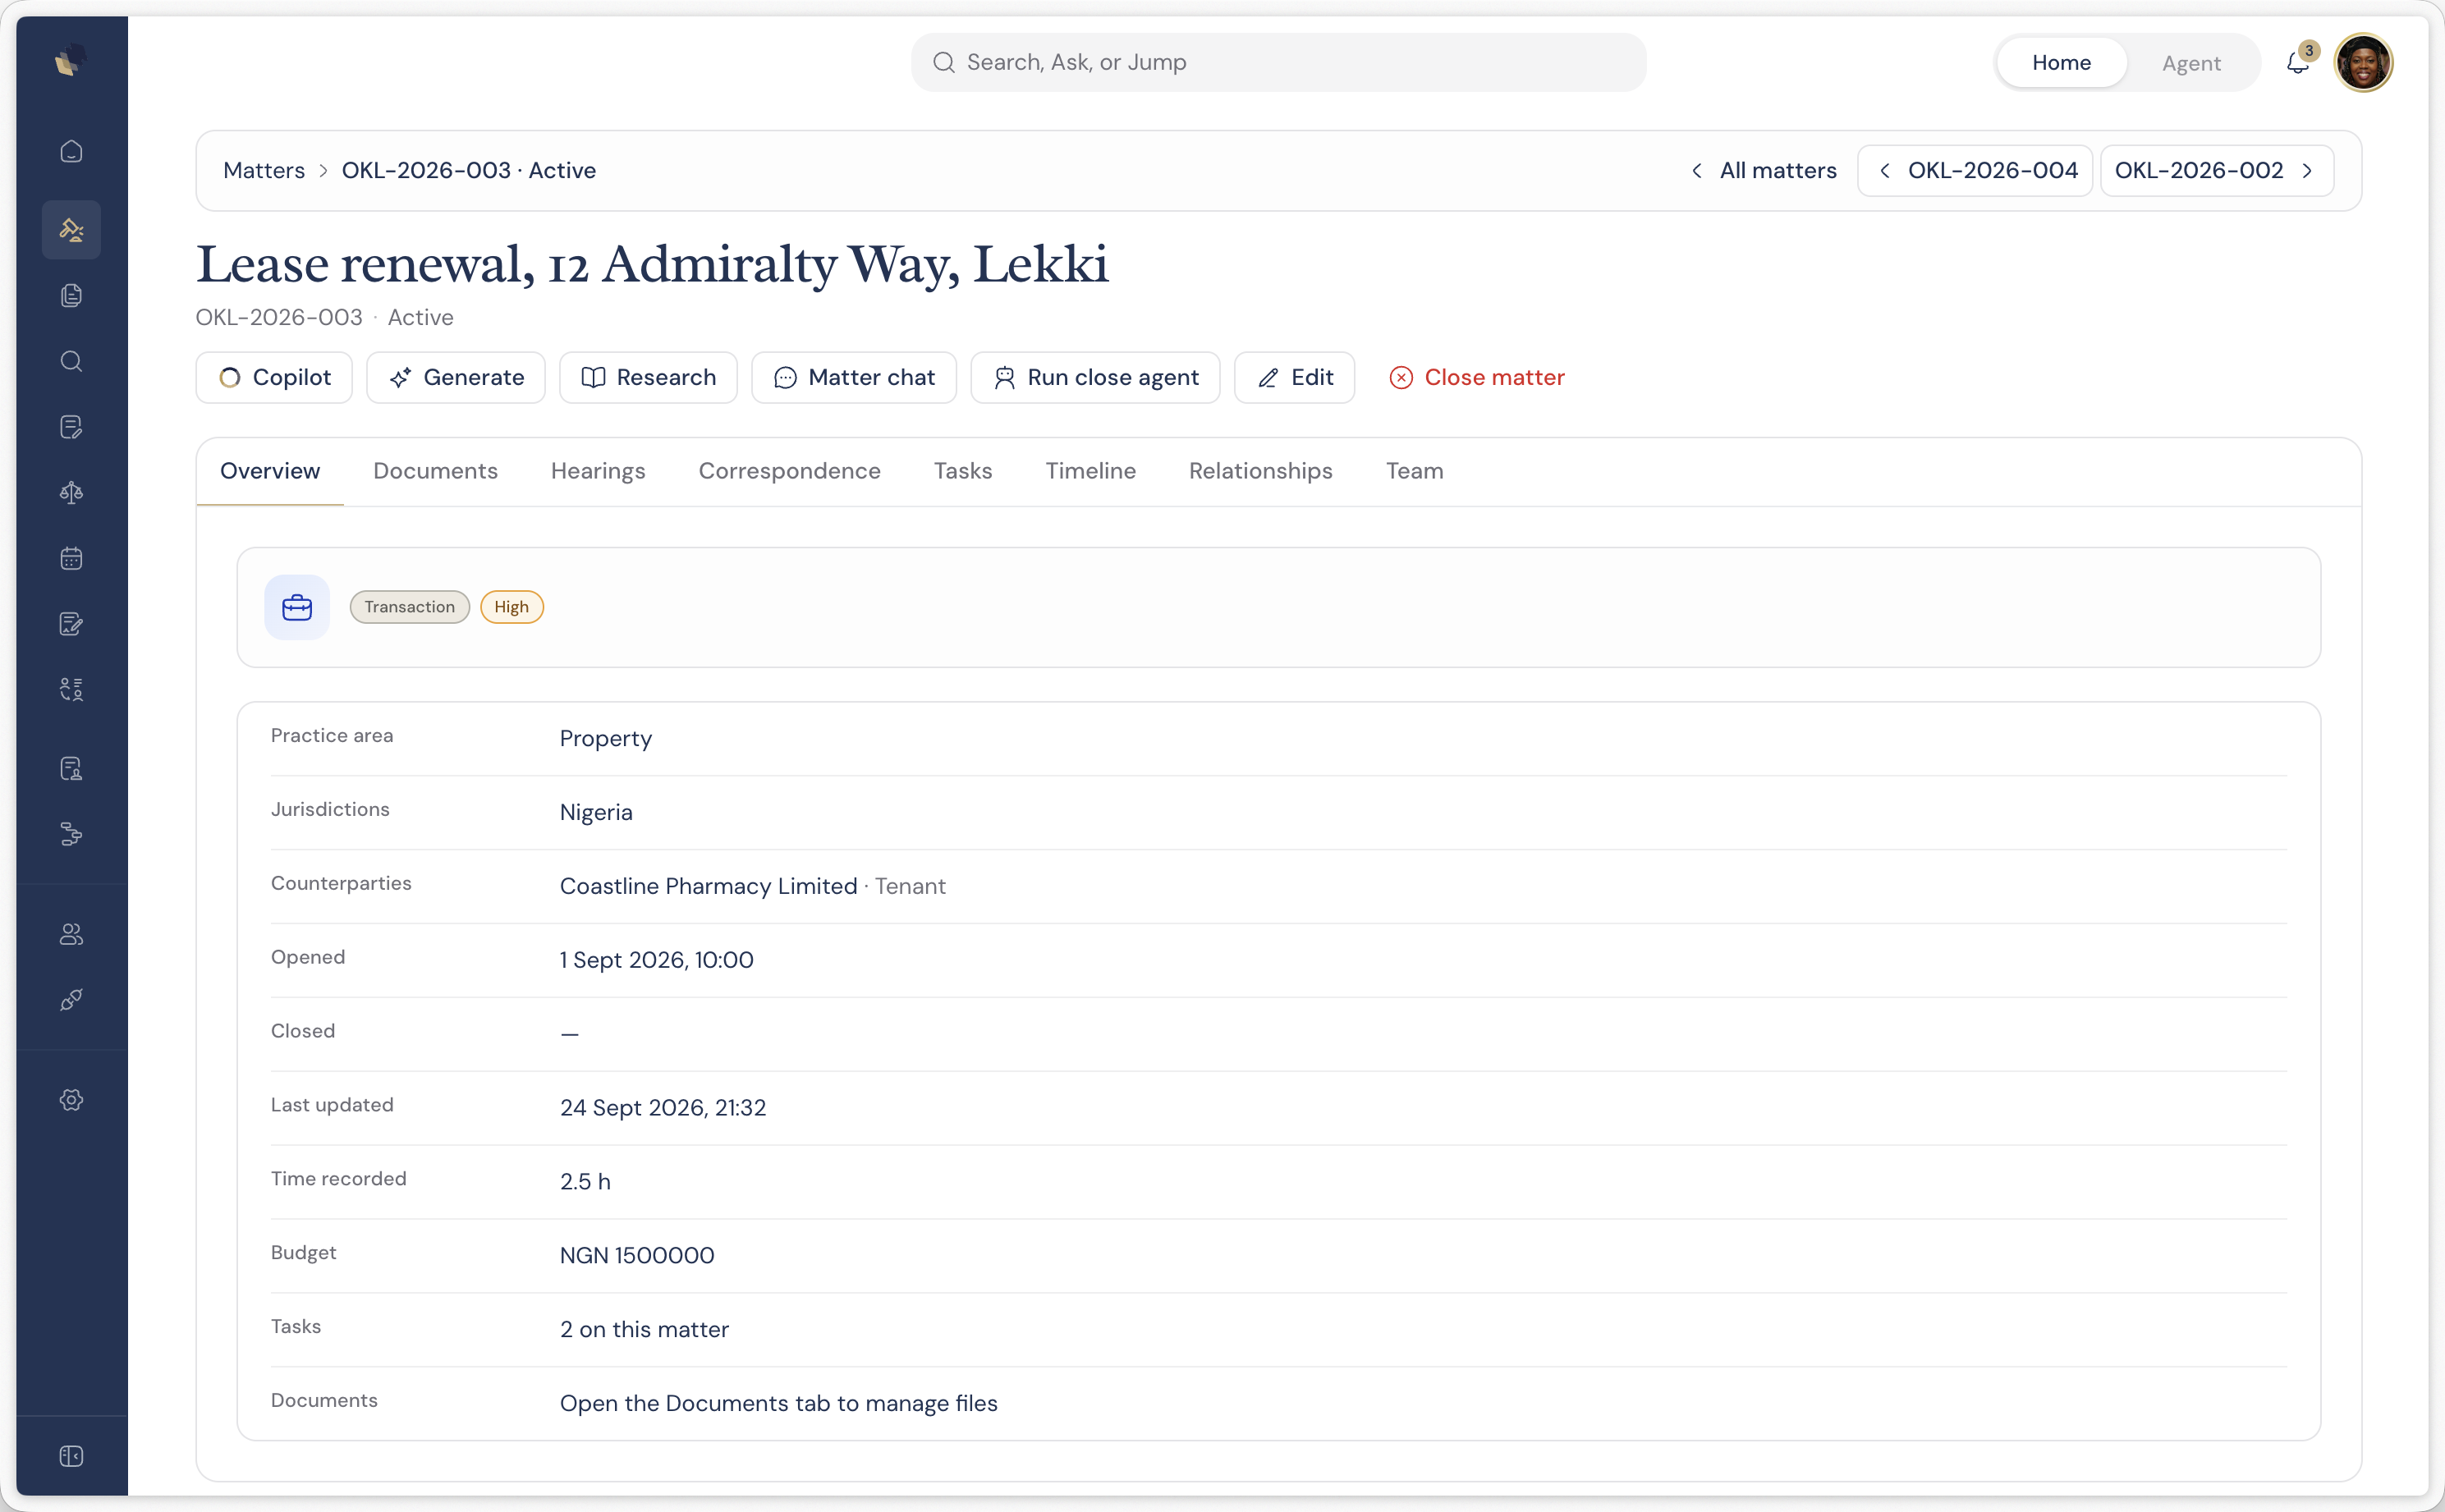Click the app logo in the sidebar
The width and height of the screenshot is (2445, 1512).
[71, 61]
